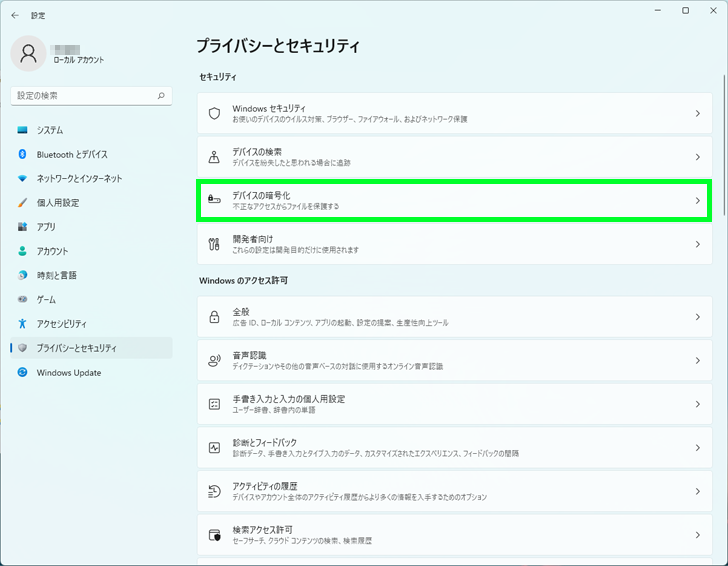Viewport: 728px width, 566px height.
Task: Open the デバイスの暗号化 entry
Action: [455, 201]
